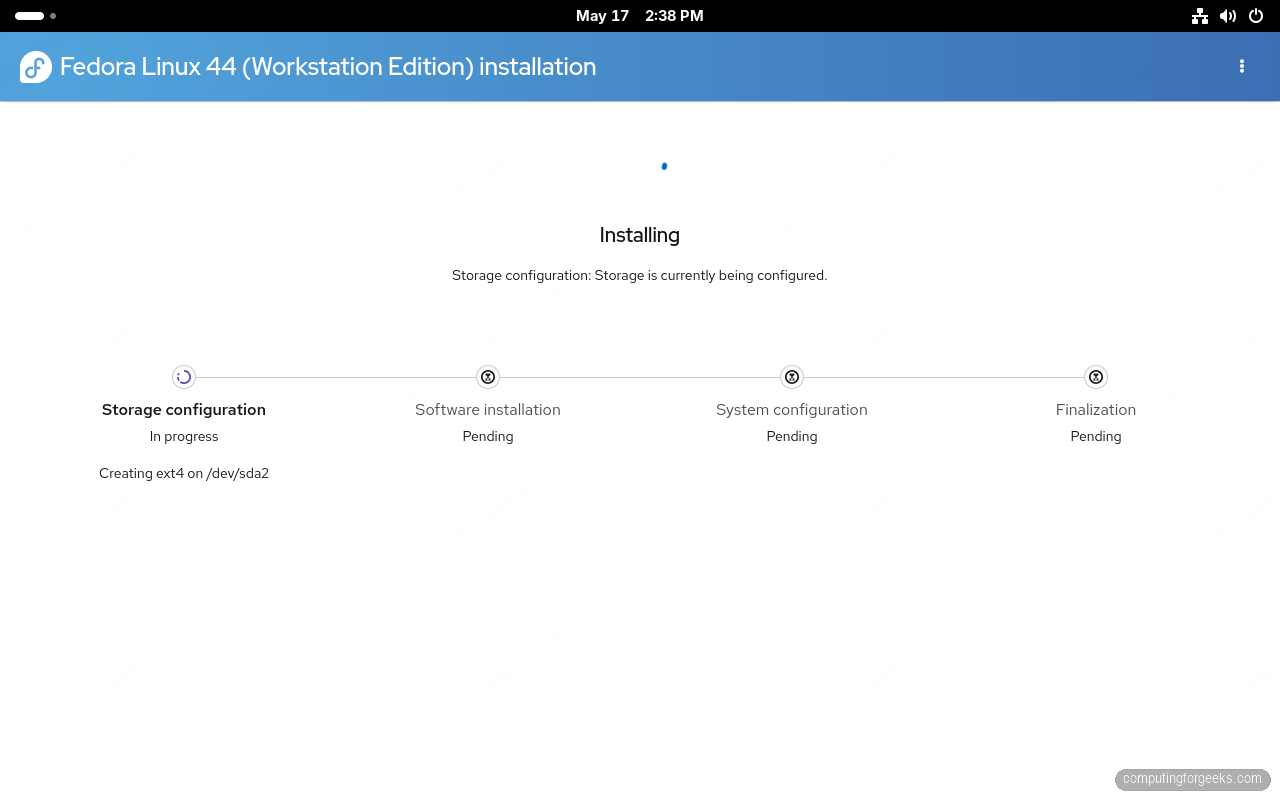Image resolution: width=1280 pixels, height=800 pixels.
Task: Open the network status icon in top bar
Action: coord(1200,16)
